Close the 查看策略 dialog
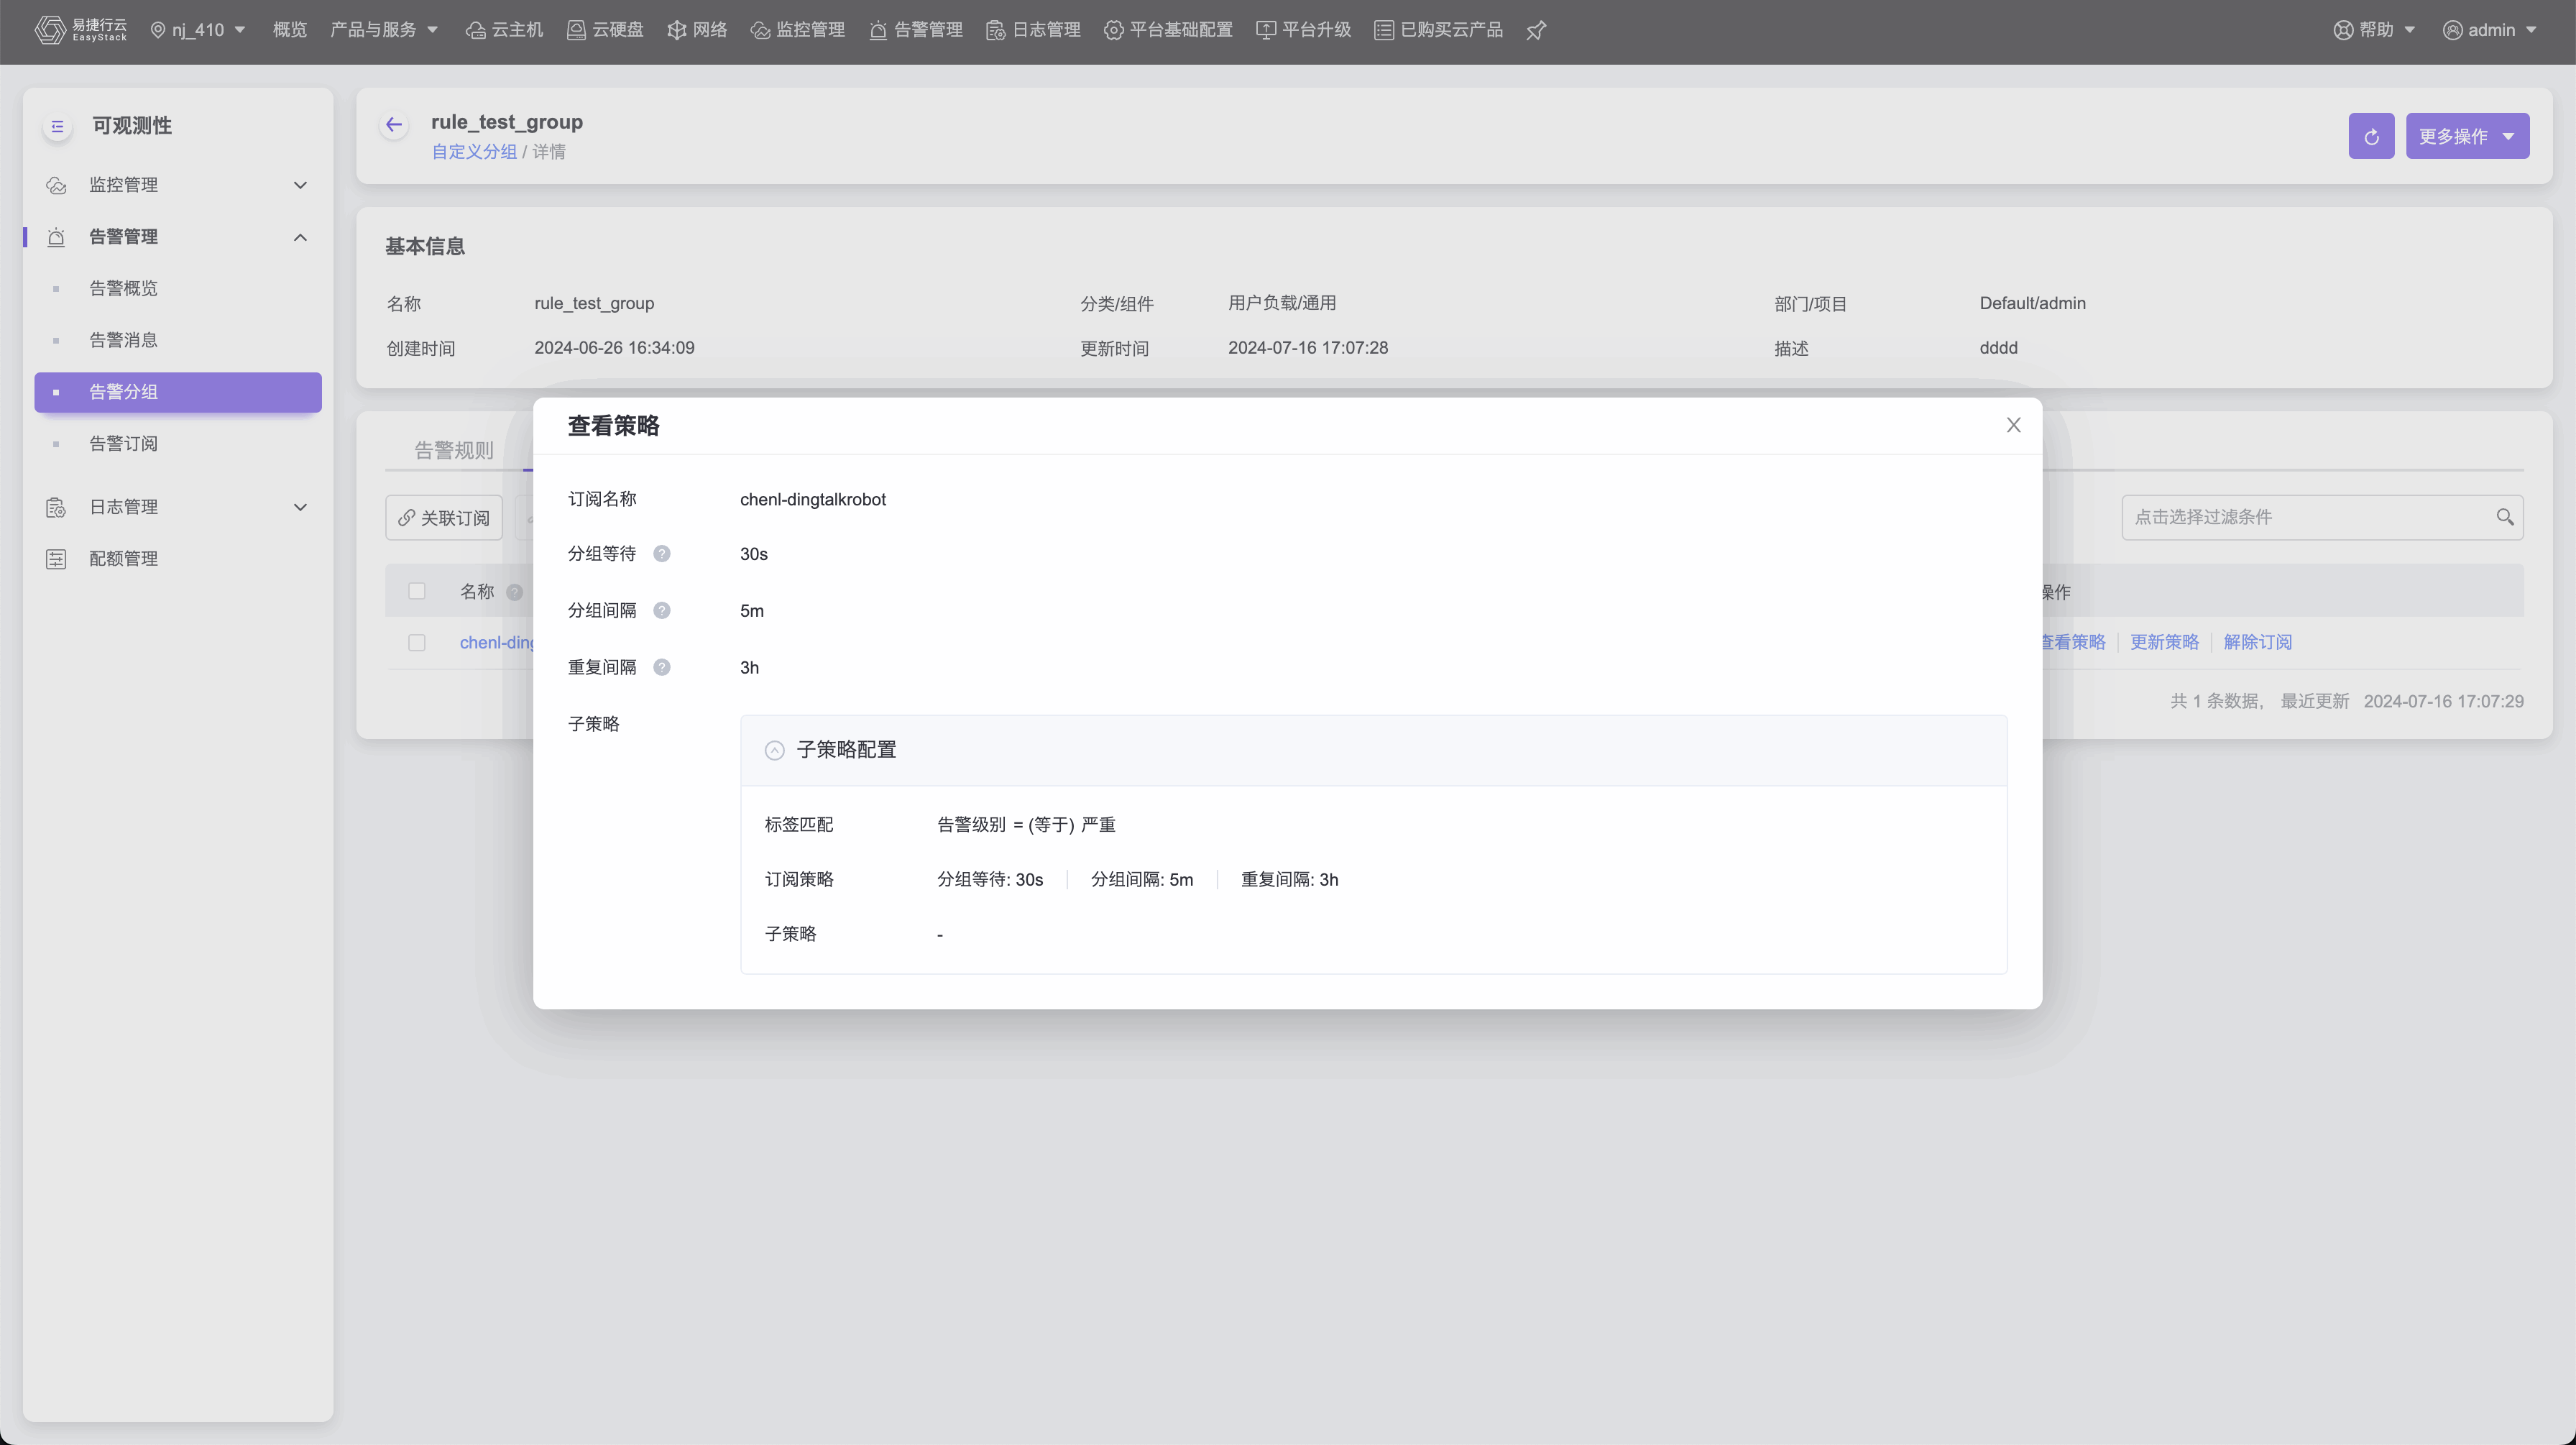 (2013, 425)
